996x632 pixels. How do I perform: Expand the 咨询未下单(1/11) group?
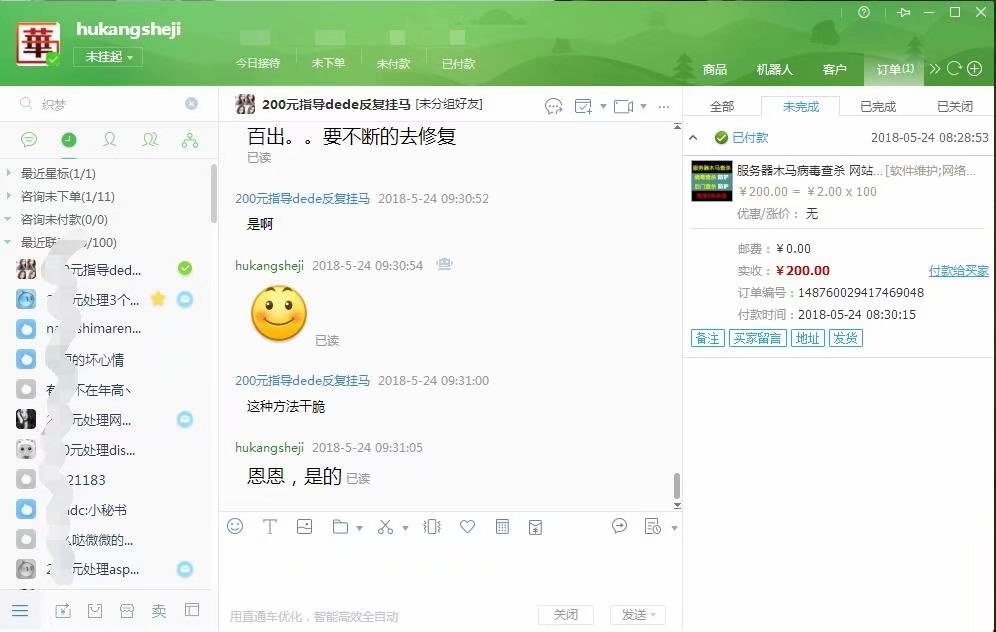(x=9, y=196)
